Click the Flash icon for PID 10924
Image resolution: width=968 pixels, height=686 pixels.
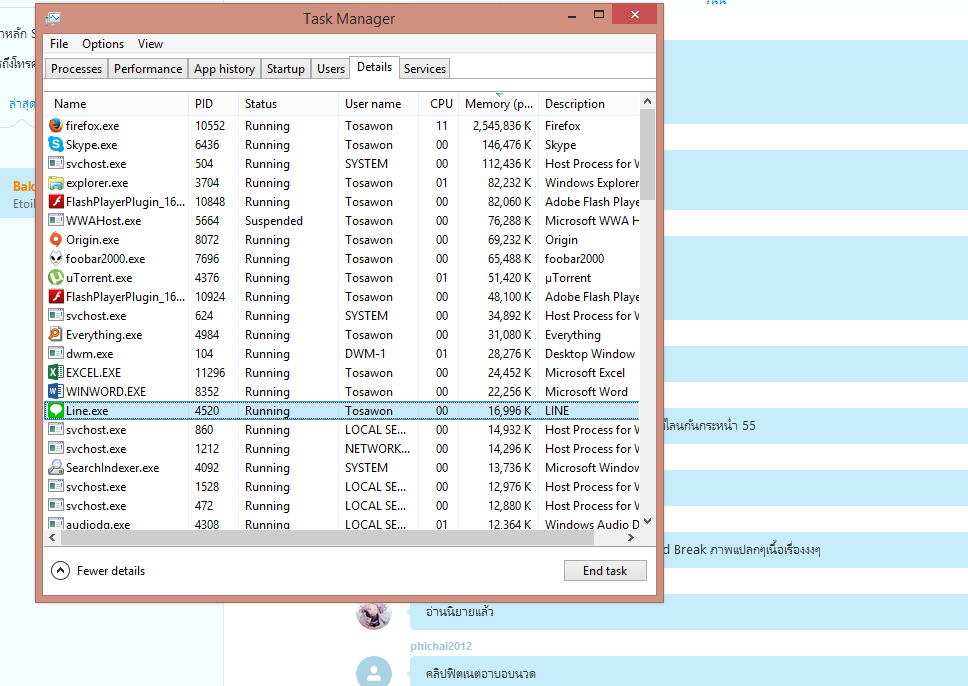tap(56, 296)
